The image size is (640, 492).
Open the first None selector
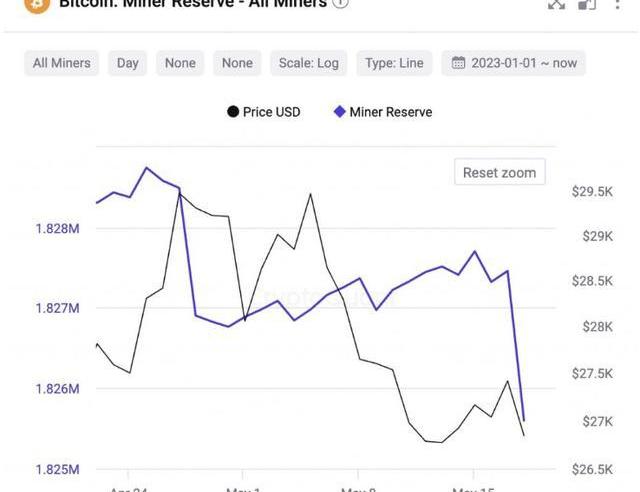click(x=180, y=63)
